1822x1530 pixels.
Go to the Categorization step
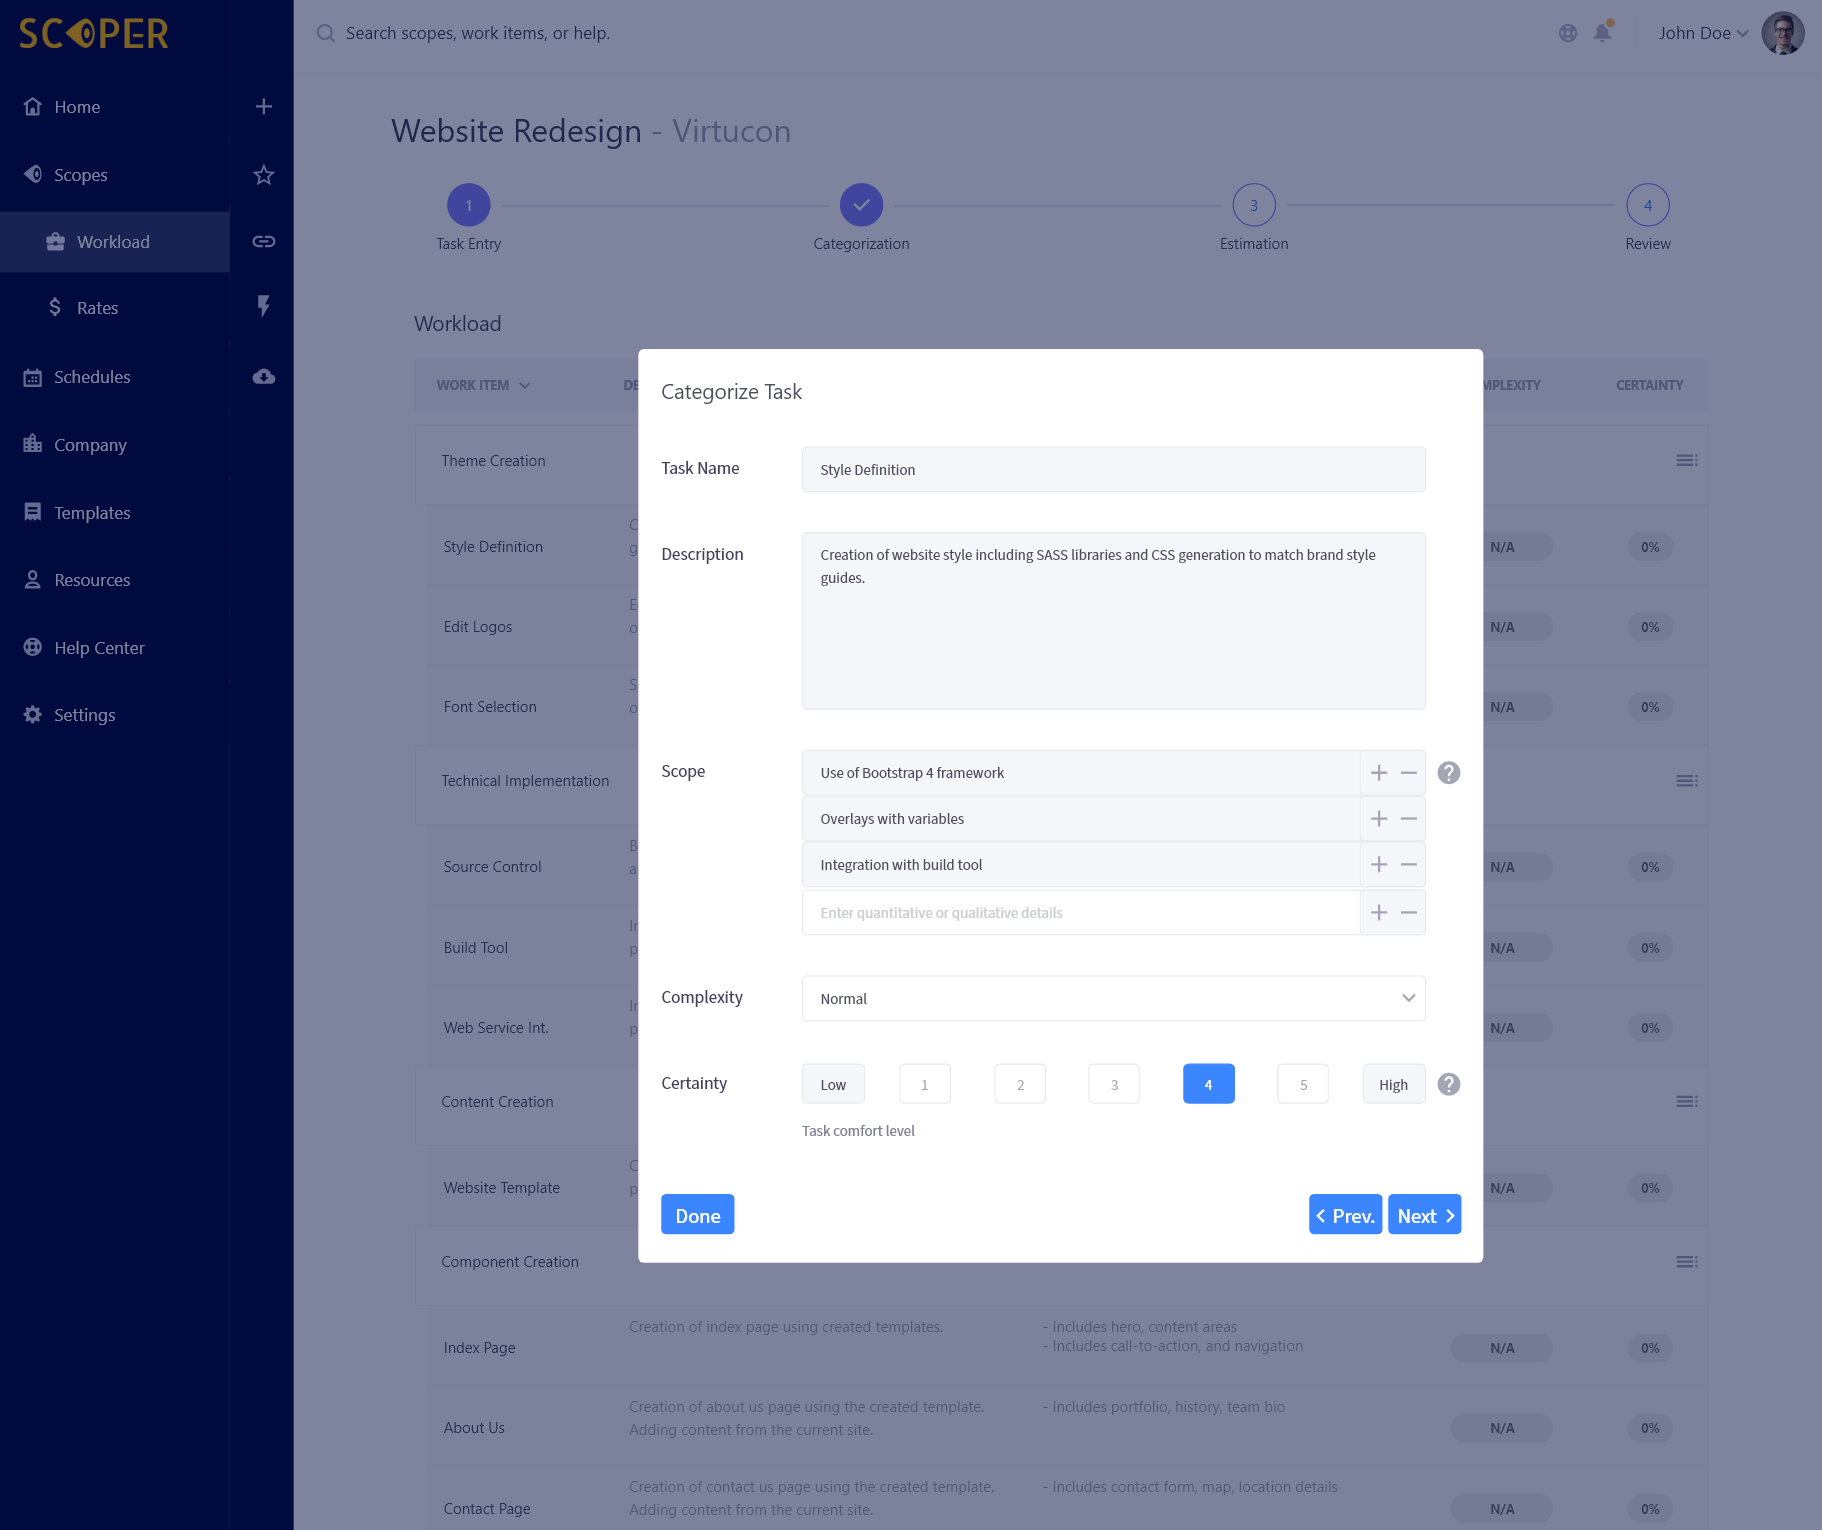pyautogui.click(x=861, y=205)
